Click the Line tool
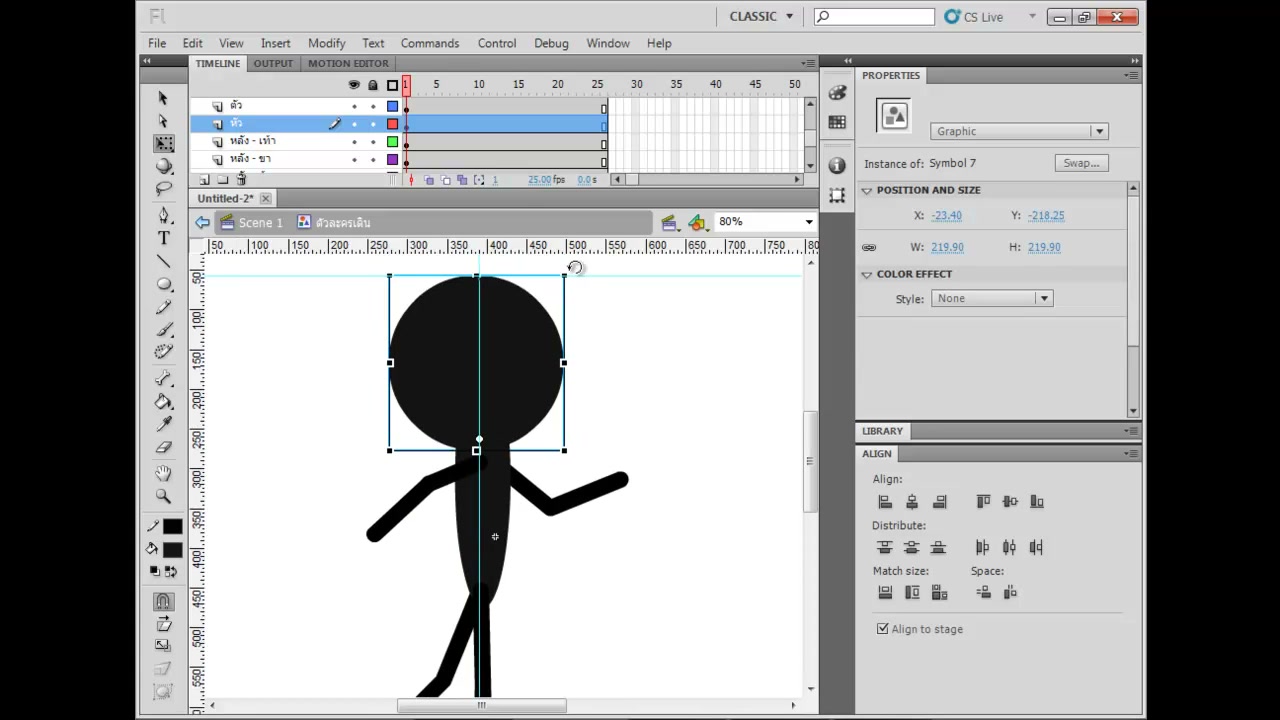The width and height of the screenshot is (1280, 720). tap(164, 261)
